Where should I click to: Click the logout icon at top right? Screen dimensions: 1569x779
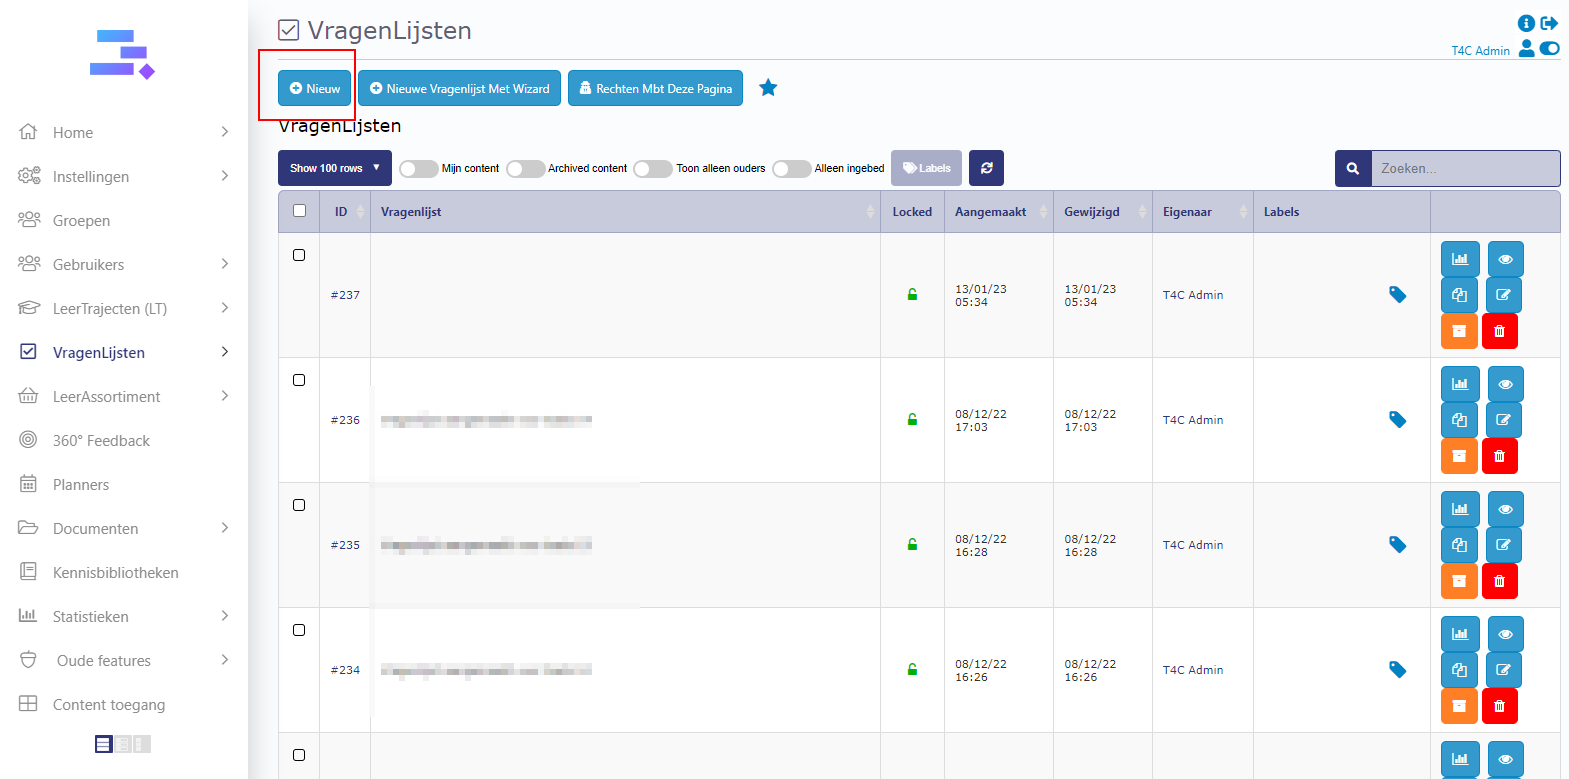tap(1549, 23)
